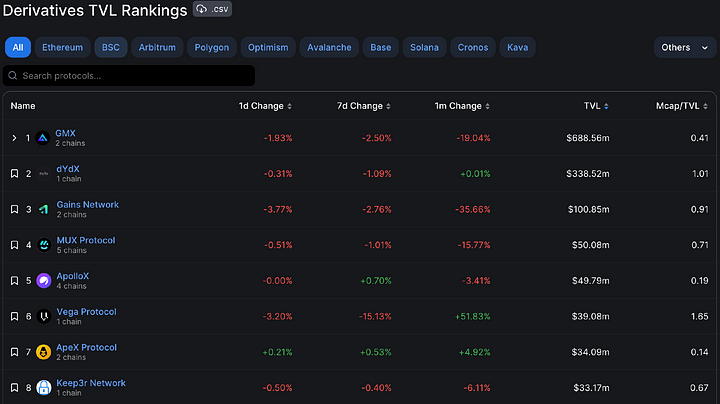Click the MUX Protocol logo icon

44,245
